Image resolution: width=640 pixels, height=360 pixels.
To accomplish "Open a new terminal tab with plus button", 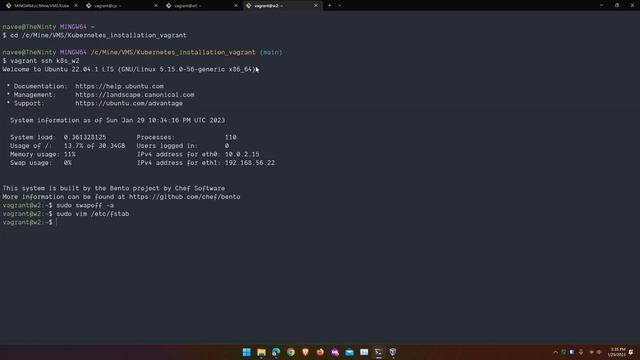I will click(330, 6).
